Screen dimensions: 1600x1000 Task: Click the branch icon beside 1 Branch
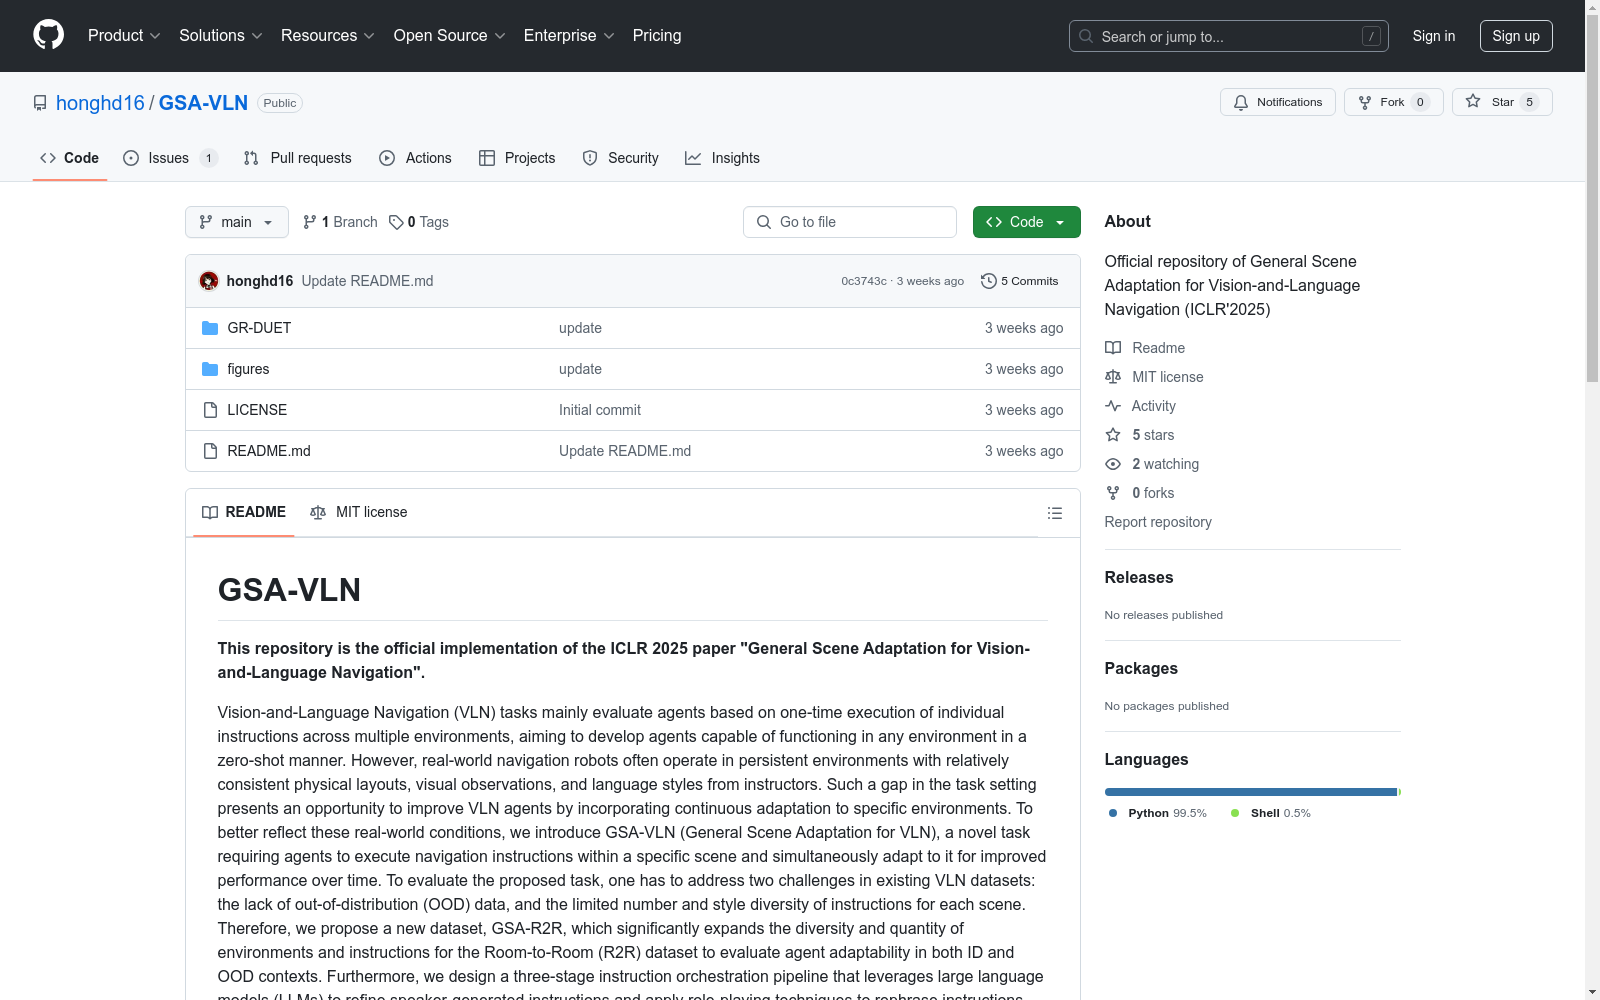pyautogui.click(x=310, y=222)
